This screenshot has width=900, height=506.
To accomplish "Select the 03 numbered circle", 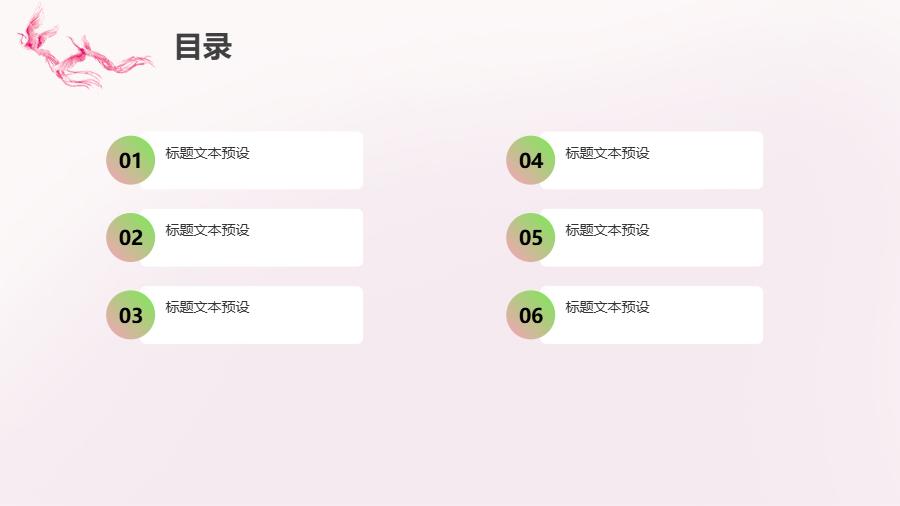I will 131,315.
